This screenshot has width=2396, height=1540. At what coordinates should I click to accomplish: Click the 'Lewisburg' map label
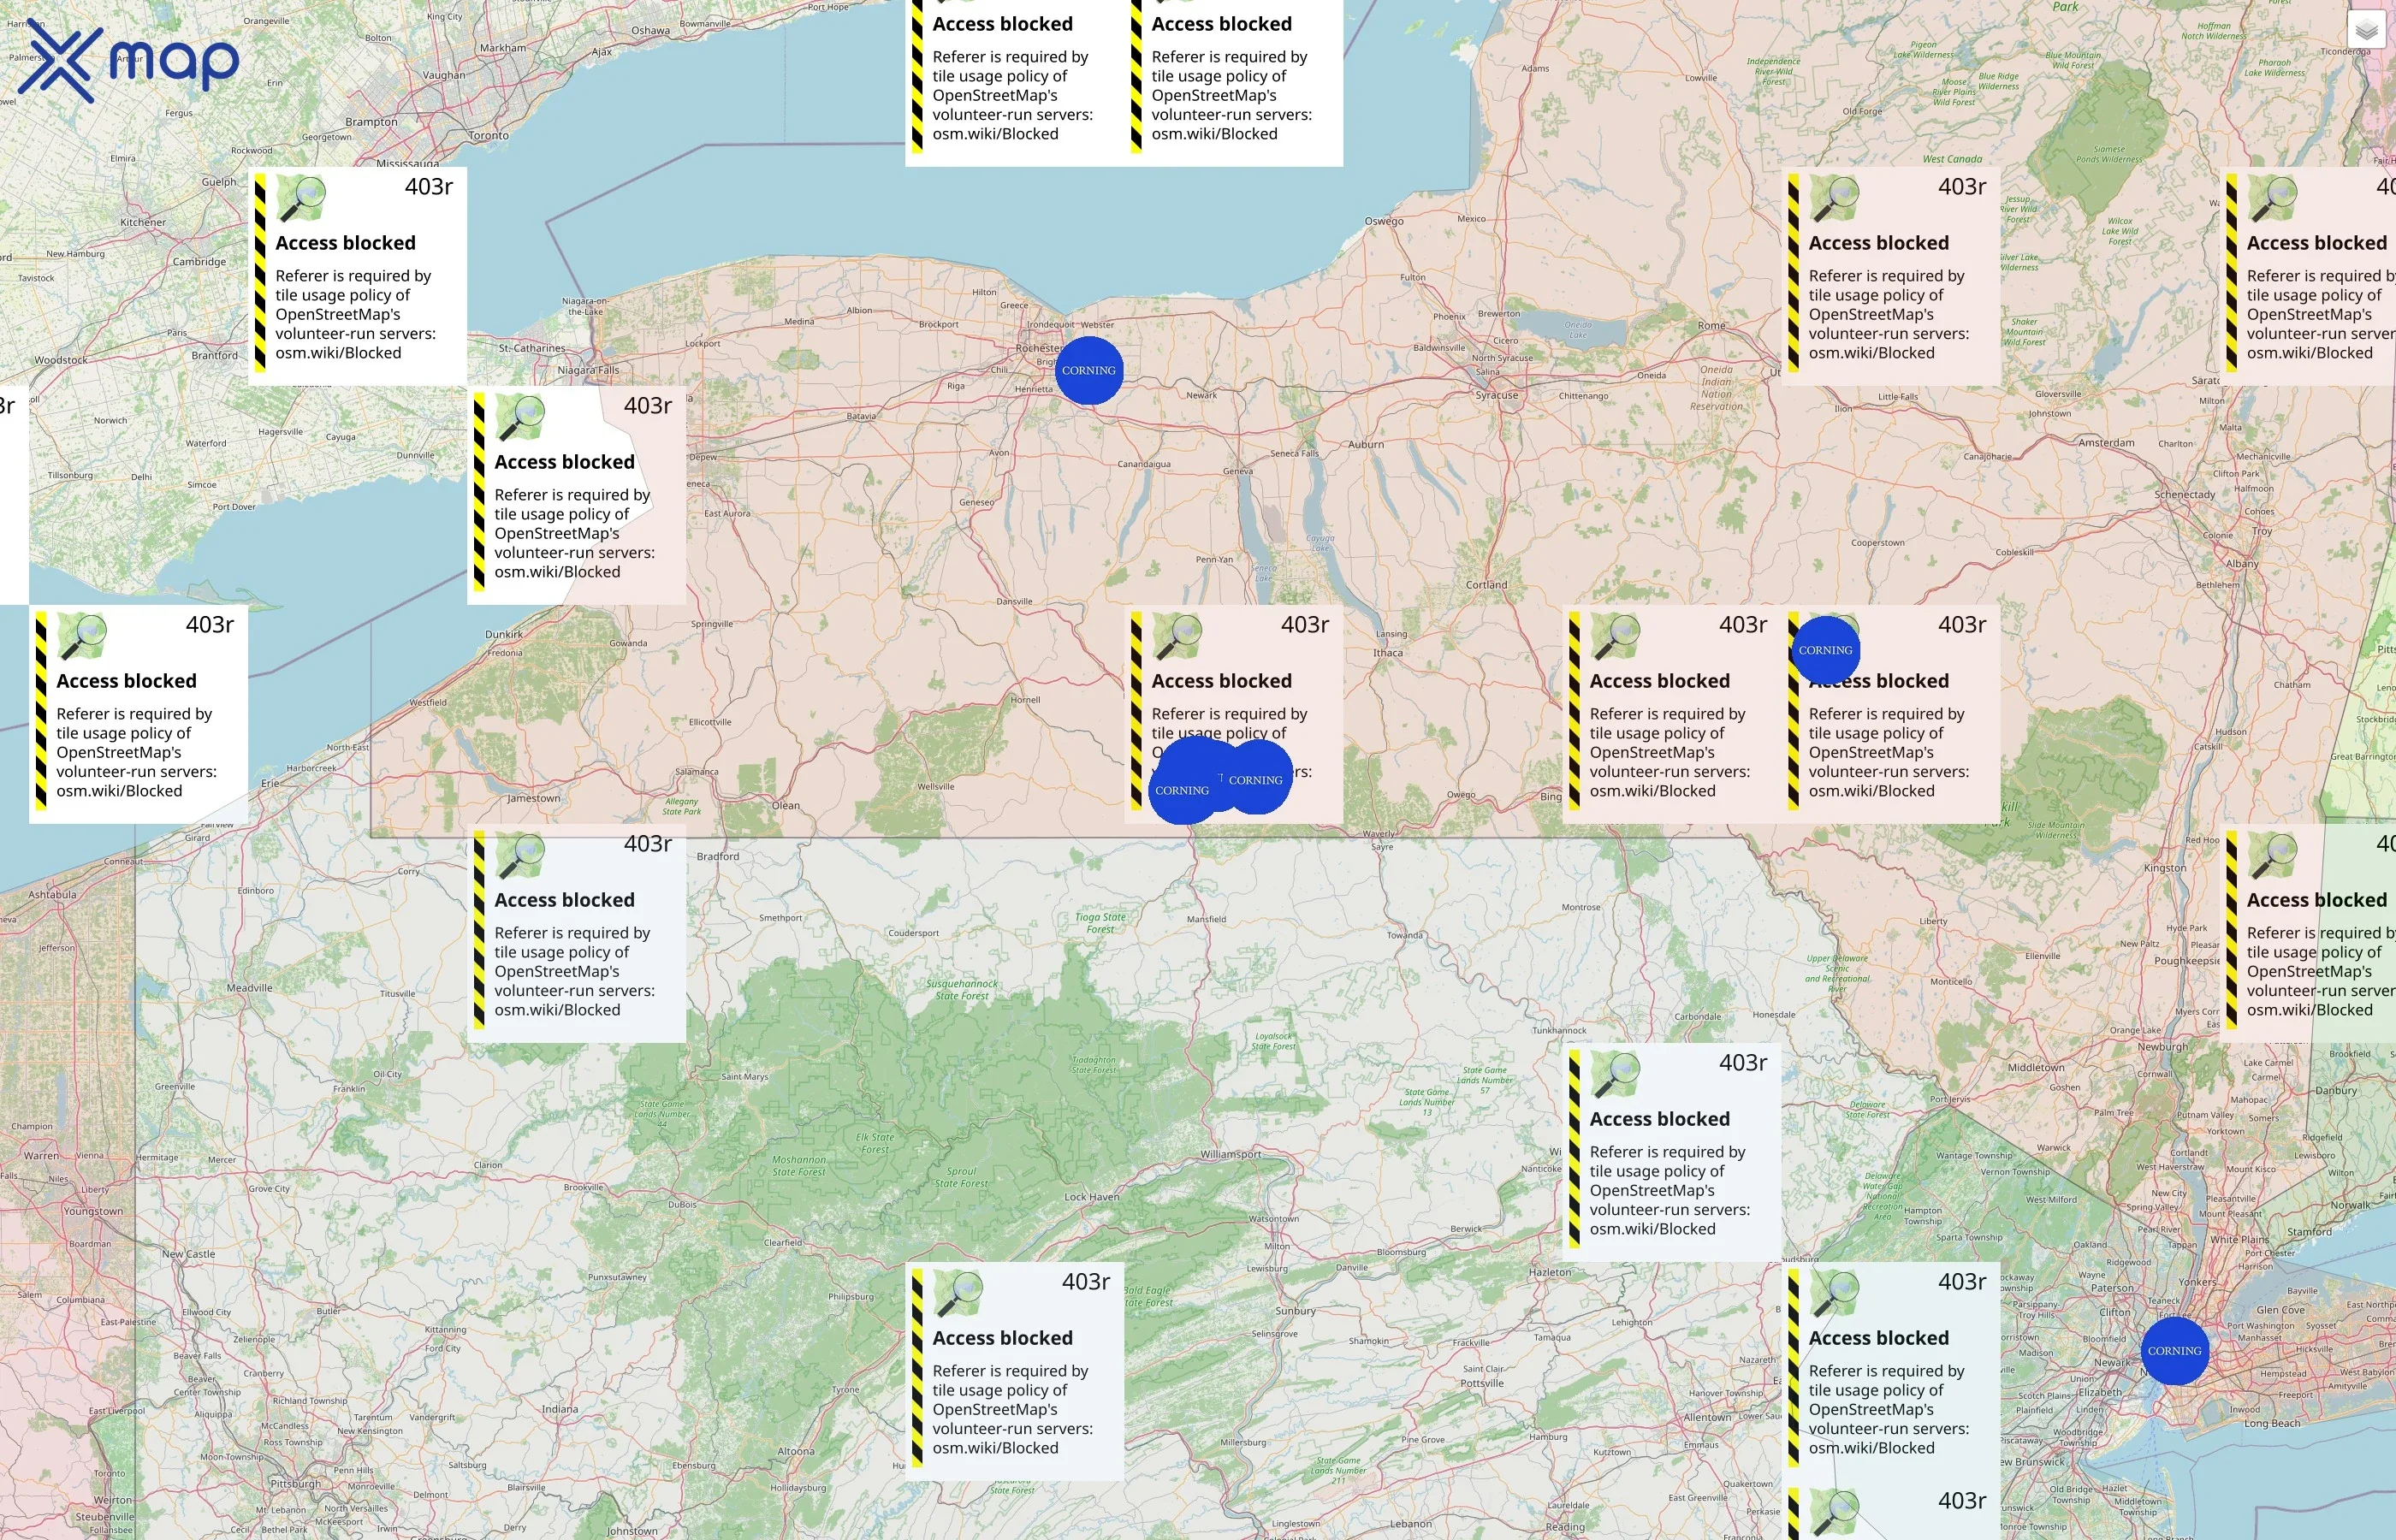point(1267,1268)
